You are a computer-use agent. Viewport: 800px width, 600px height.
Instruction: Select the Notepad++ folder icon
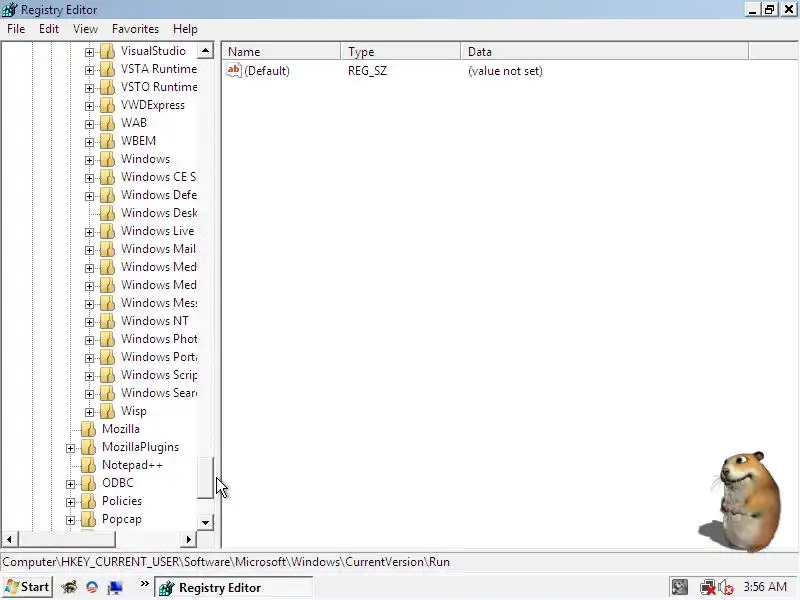coord(88,465)
